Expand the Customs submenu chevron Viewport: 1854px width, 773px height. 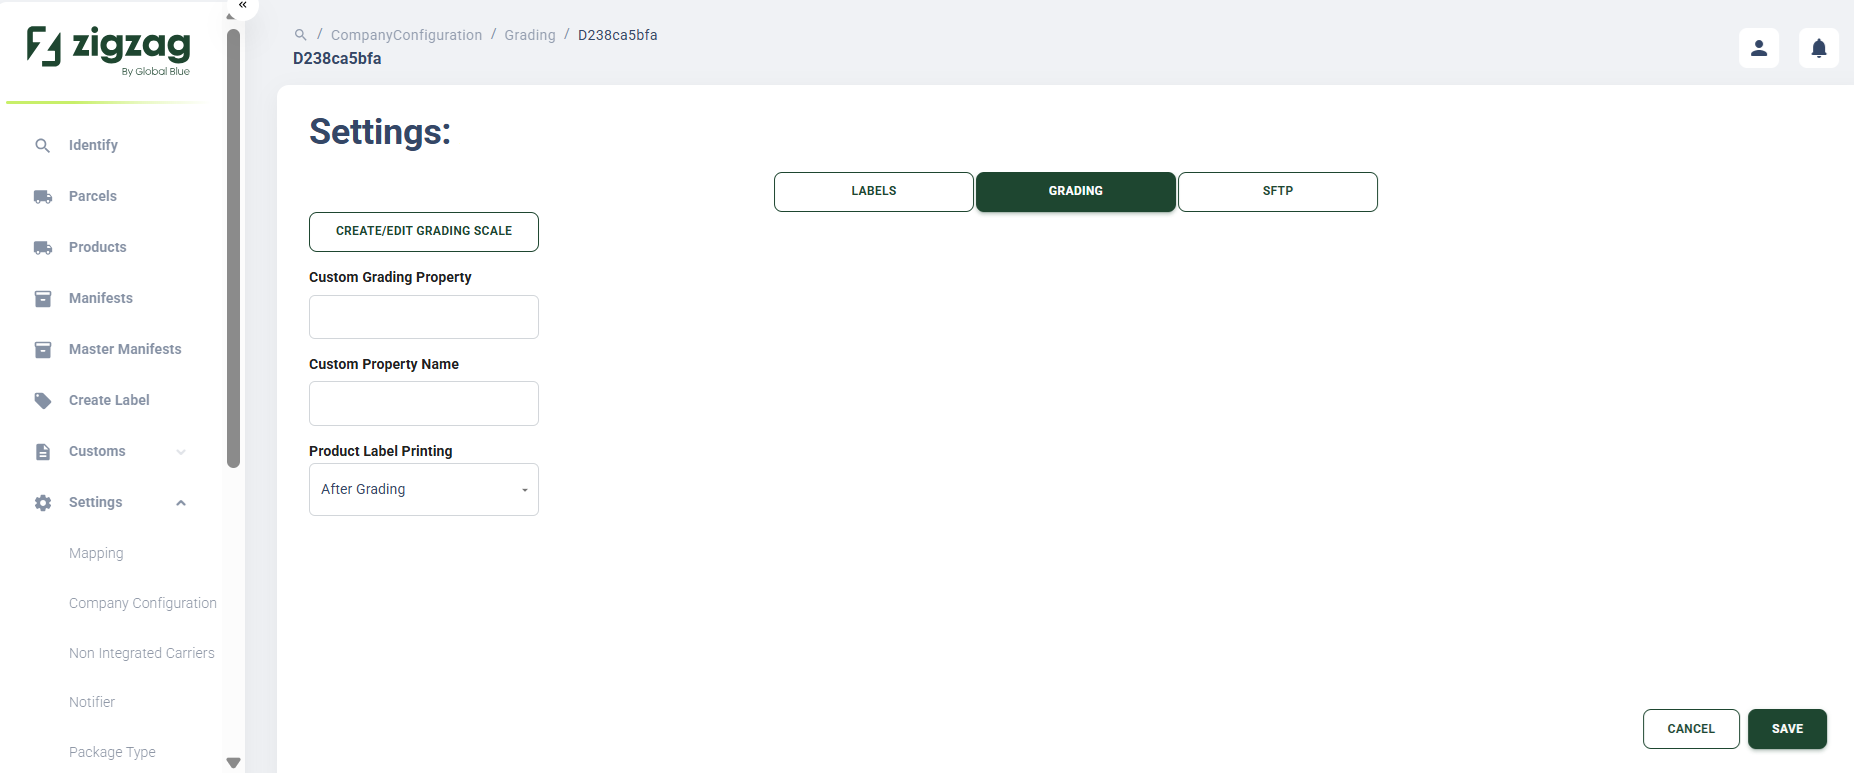tap(181, 452)
